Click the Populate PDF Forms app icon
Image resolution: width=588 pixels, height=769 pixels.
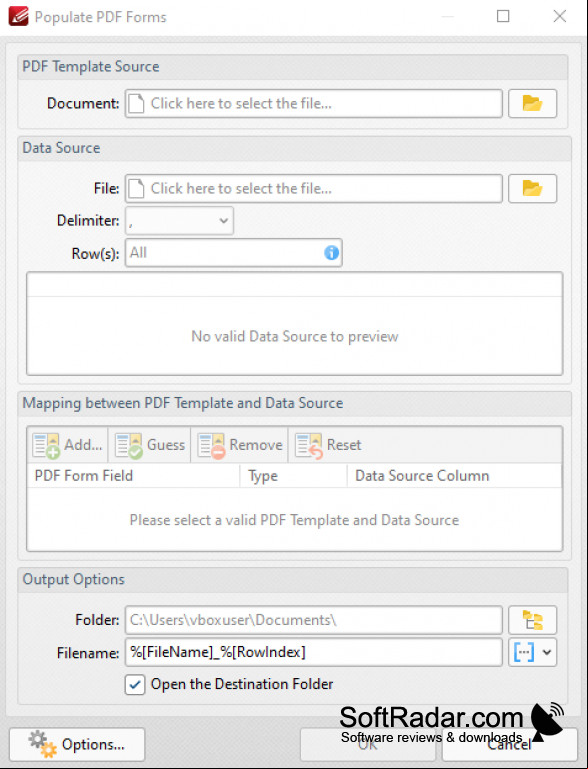18,16
